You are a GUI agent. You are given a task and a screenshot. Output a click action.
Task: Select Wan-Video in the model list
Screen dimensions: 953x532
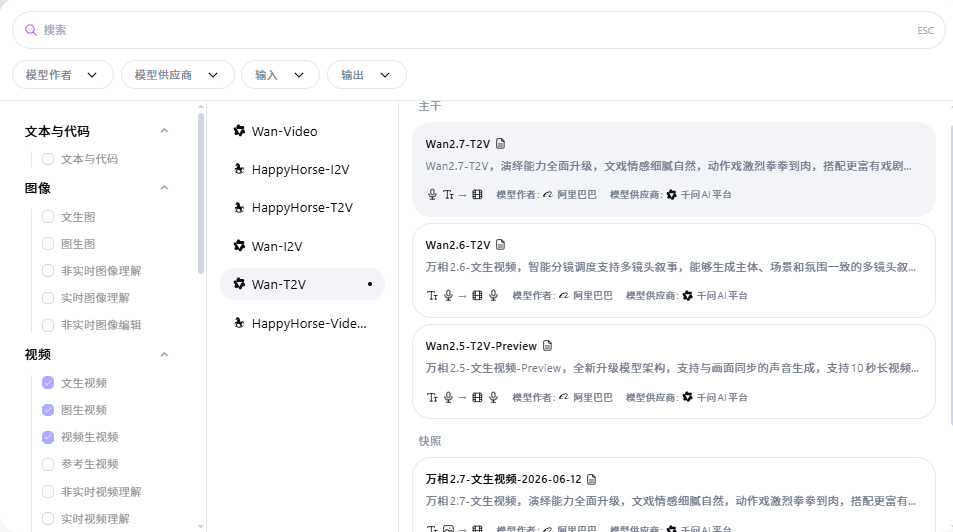coord(302,131)
